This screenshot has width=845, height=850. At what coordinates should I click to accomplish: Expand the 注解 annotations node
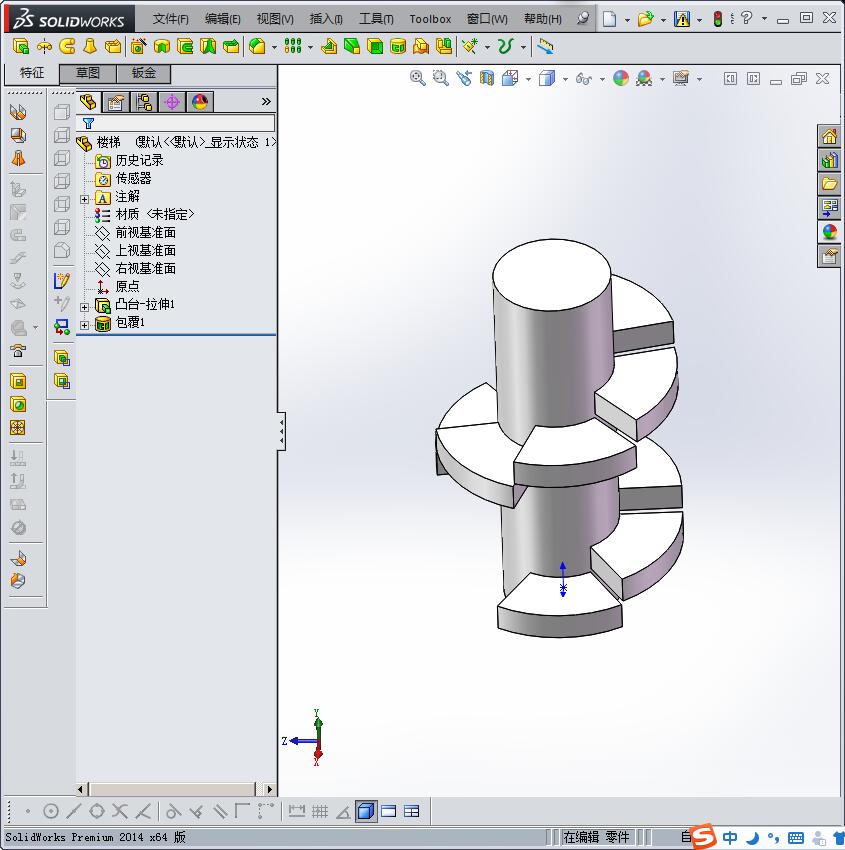[85, 199]
